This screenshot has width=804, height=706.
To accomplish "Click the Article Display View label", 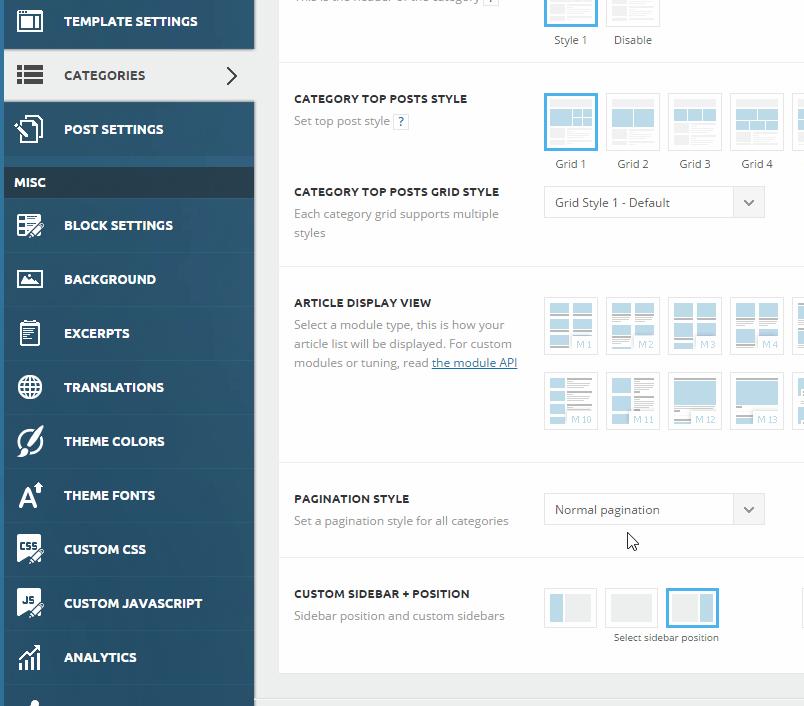I will (363, 303).
